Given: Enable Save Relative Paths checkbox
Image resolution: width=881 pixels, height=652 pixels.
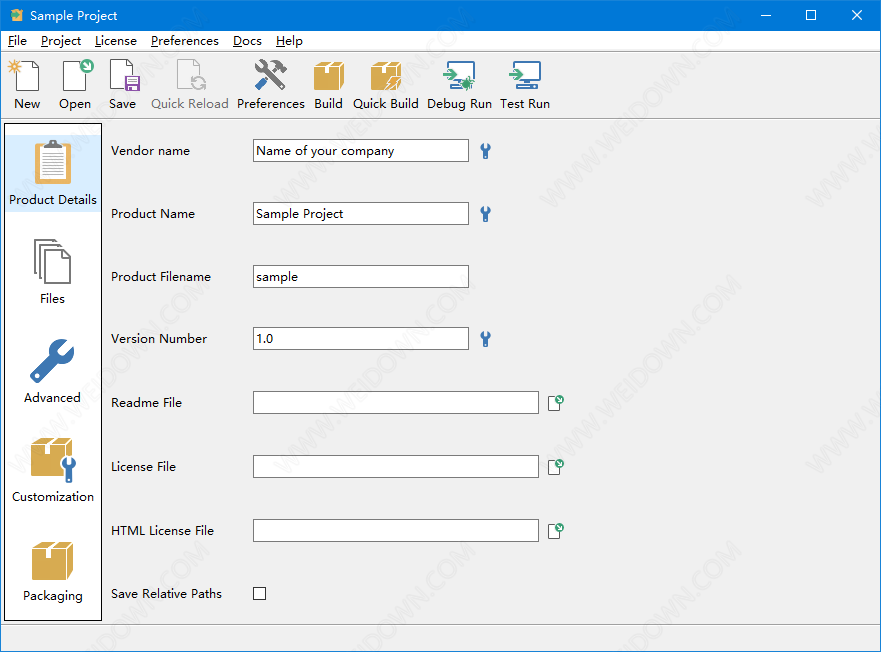Looking at the screenshot, I should click(260, 594).
